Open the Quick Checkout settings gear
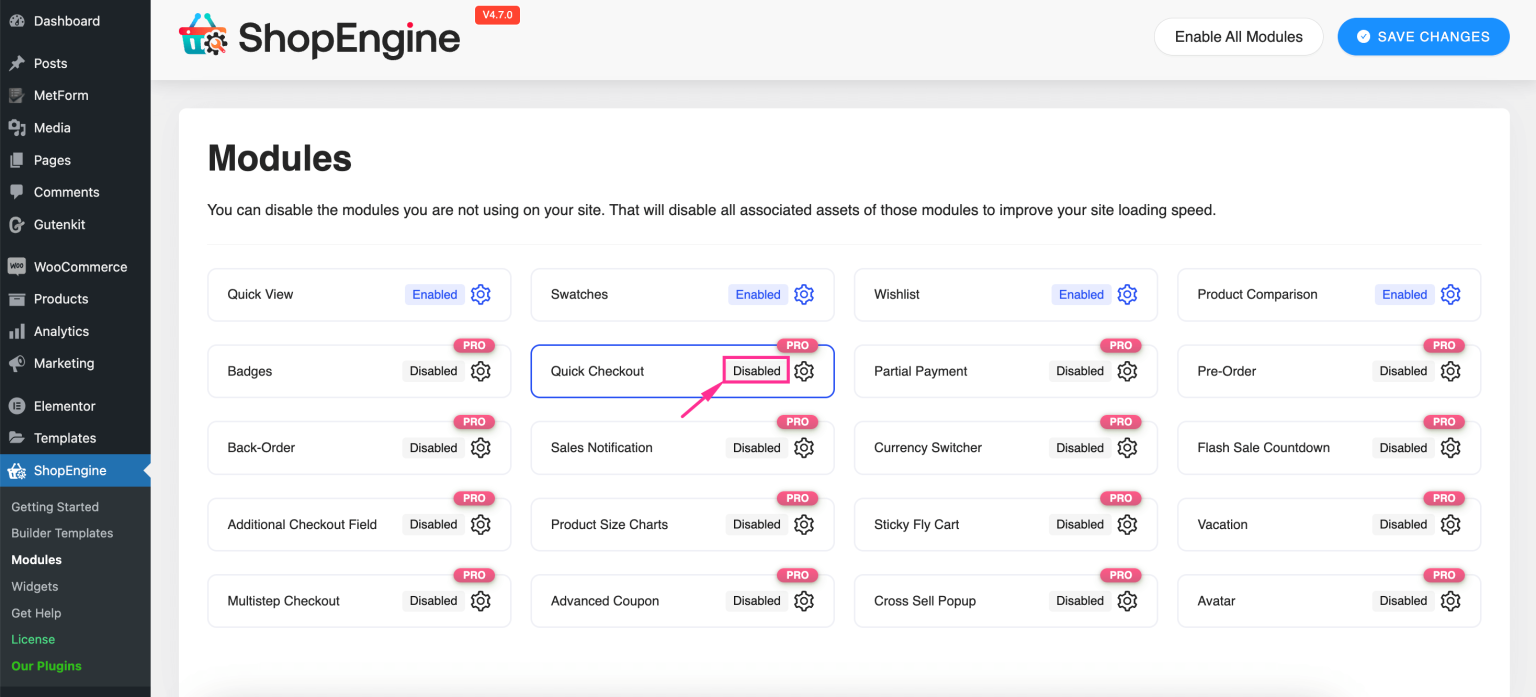The height and width of the screenshot is (697, 1536). pyautogui.click(x=804, y=370)
